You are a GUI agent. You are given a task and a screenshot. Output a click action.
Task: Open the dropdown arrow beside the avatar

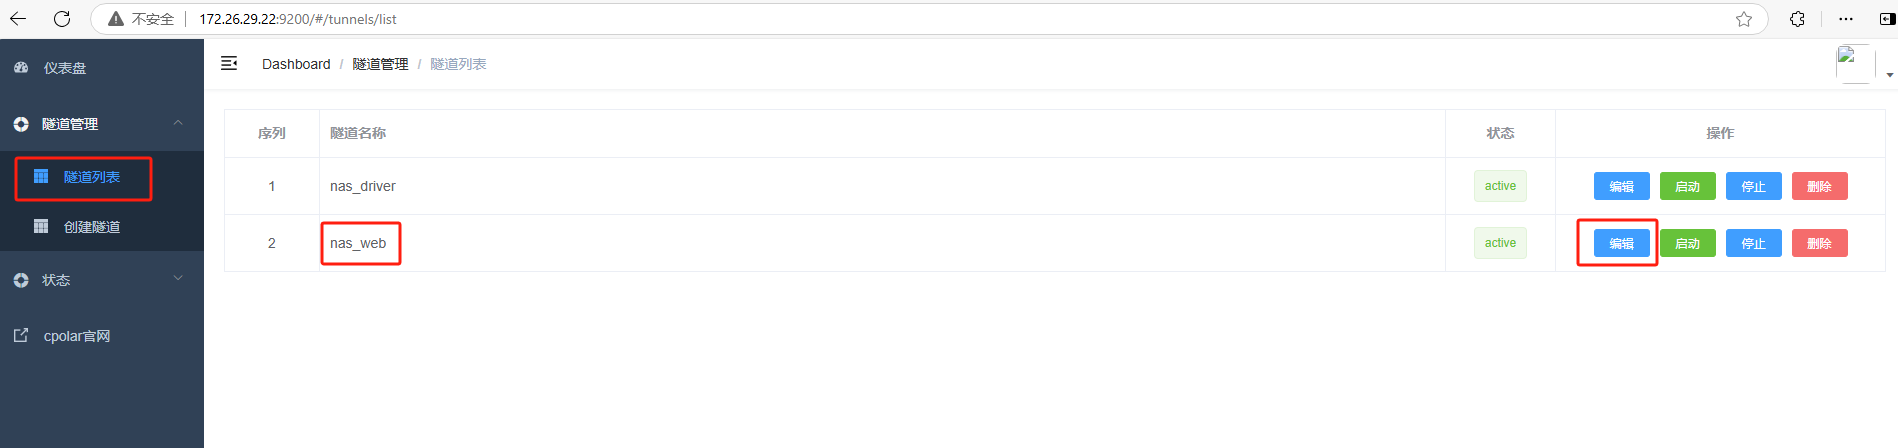1889,75
